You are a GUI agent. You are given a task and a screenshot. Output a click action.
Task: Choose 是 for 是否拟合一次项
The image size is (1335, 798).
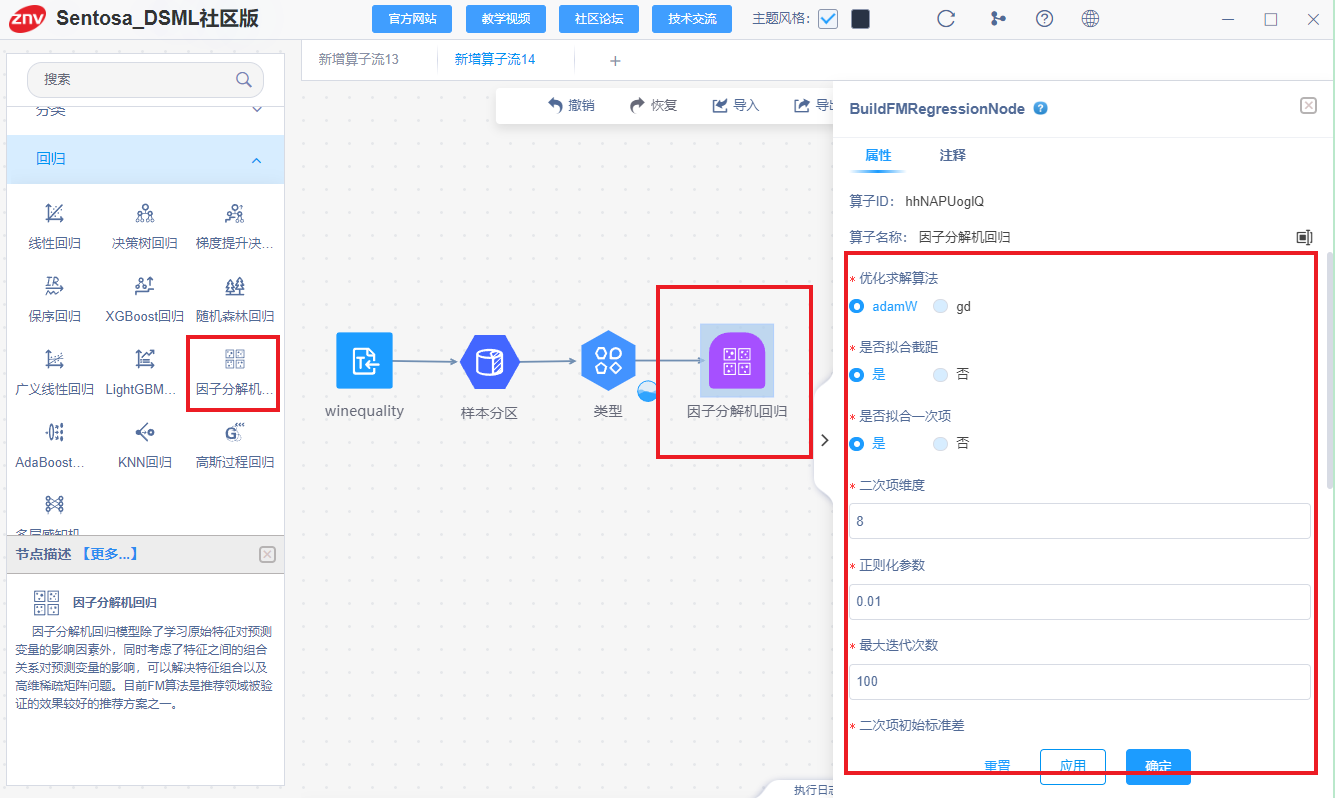(x=857, y=443)
